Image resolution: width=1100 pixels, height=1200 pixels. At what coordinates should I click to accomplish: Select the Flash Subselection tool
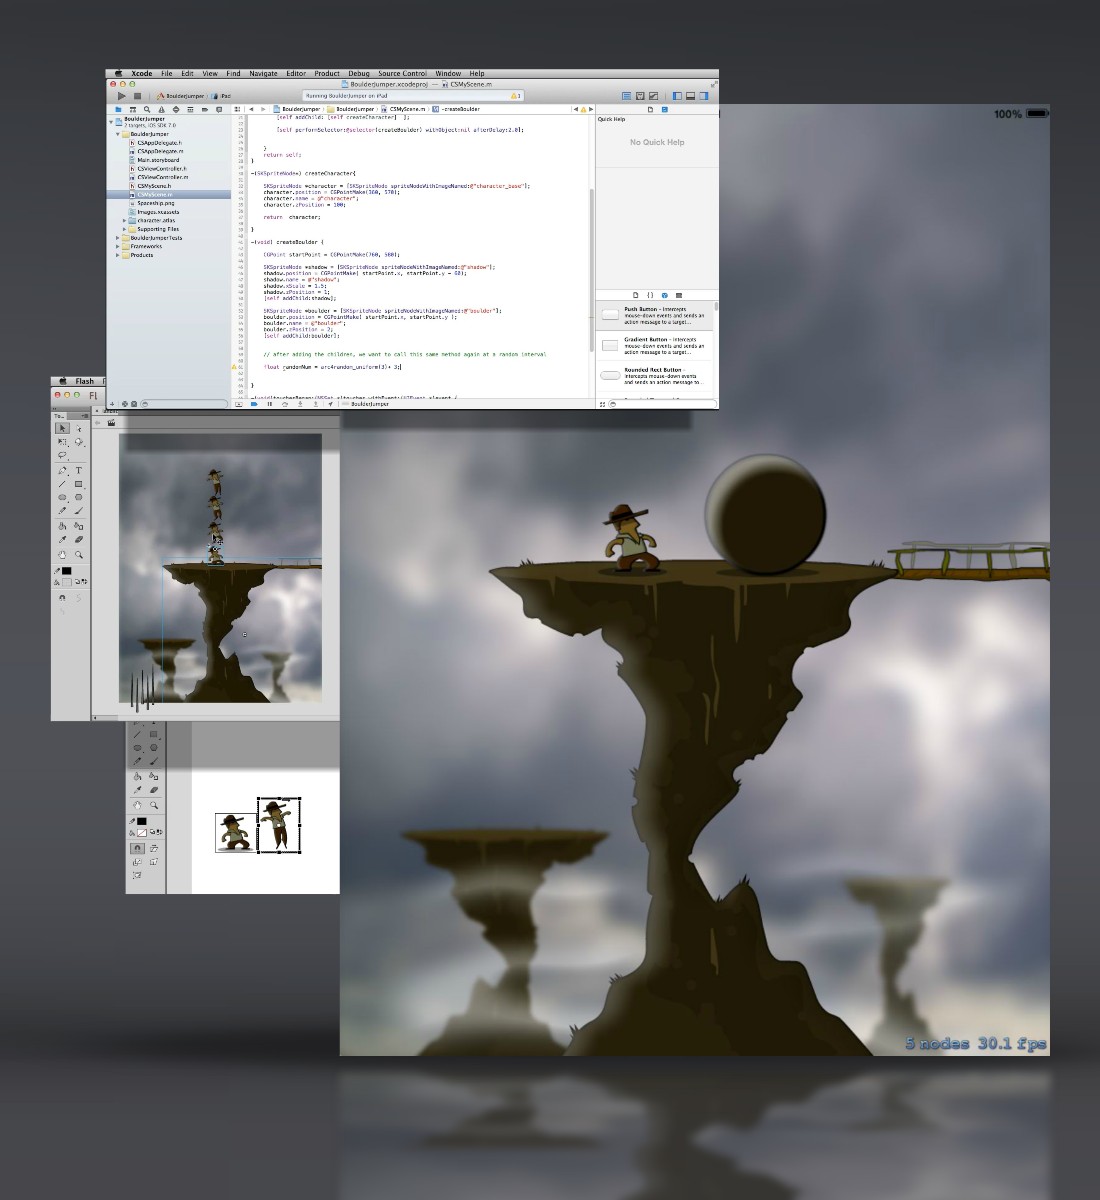point(78,428)
